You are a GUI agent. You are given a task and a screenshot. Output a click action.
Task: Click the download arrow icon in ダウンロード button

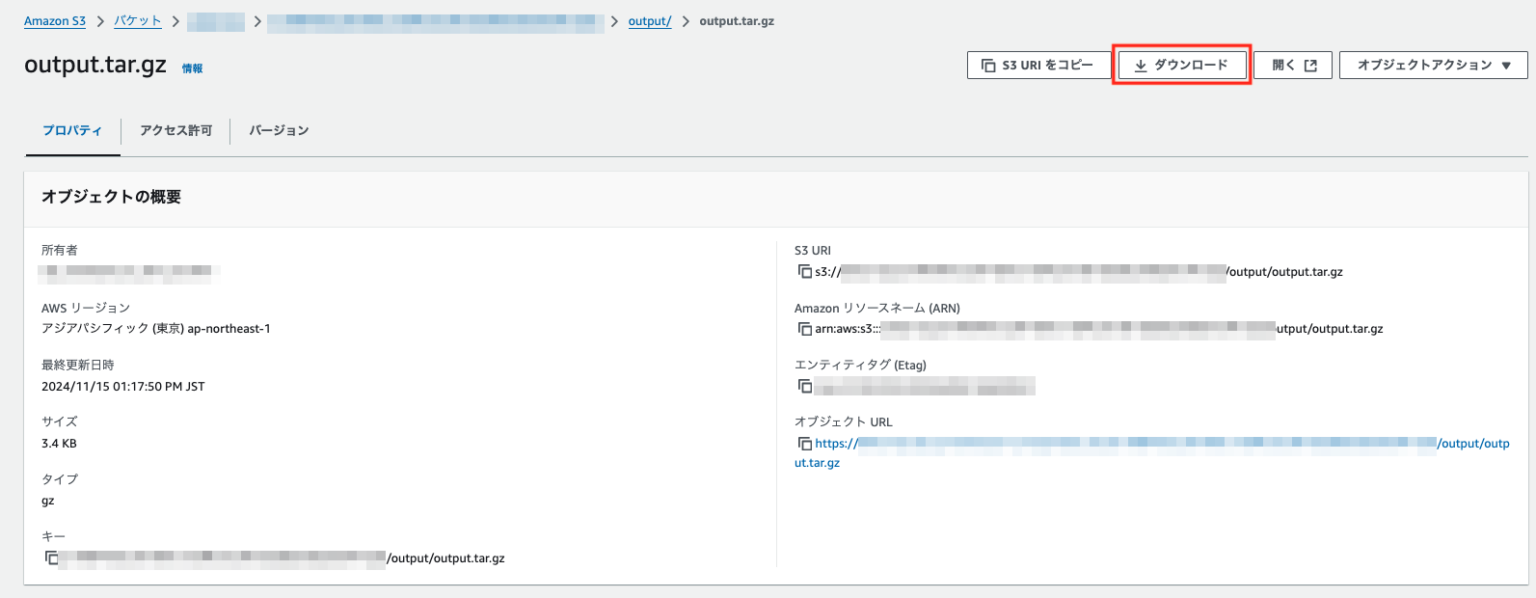(x=1140, y=64)
